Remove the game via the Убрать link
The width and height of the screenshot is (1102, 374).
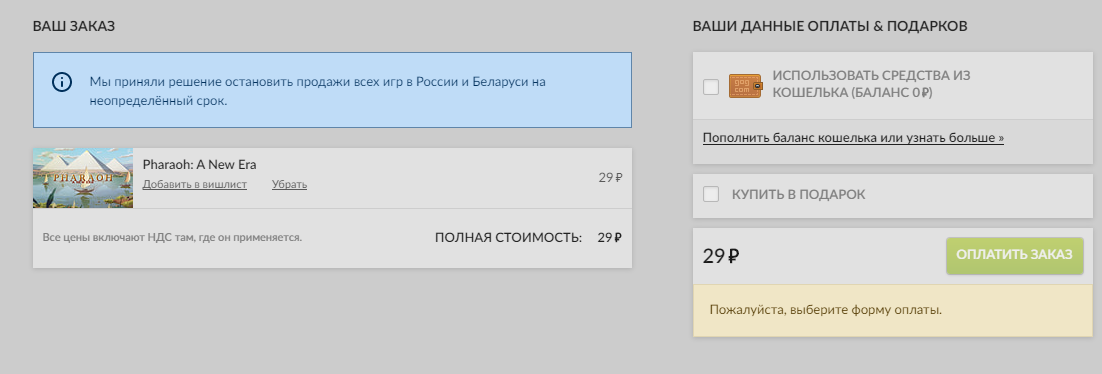pos(290,184)
